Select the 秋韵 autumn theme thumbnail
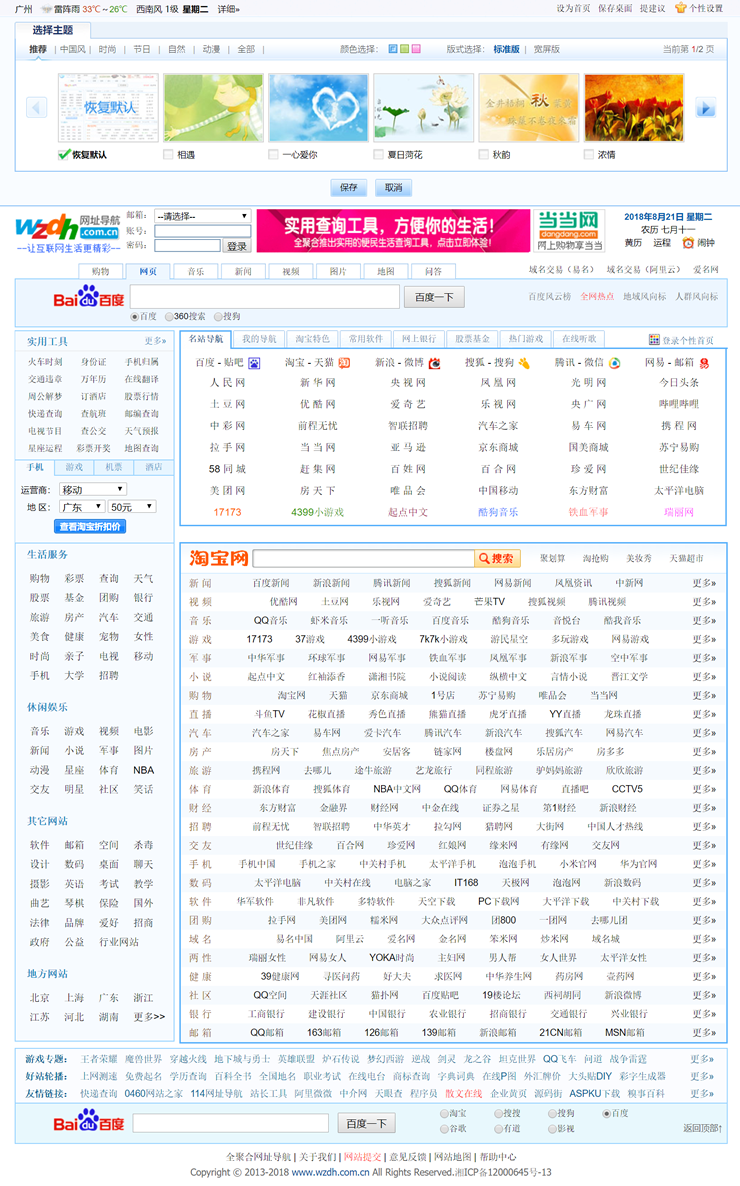The height and width of the screenshot is (1186, 740). click(529, 108)
